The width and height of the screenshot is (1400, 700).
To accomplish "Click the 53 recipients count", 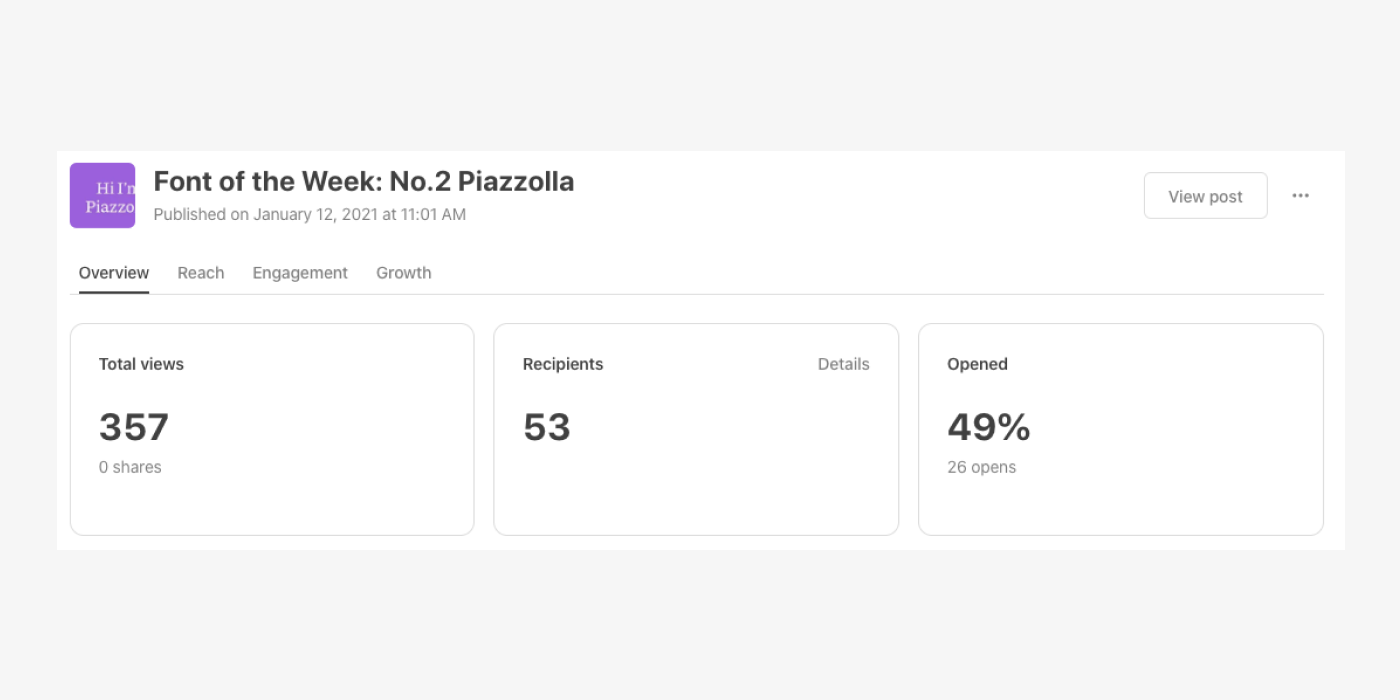I will pyautogui.click(x=546, y=427).
